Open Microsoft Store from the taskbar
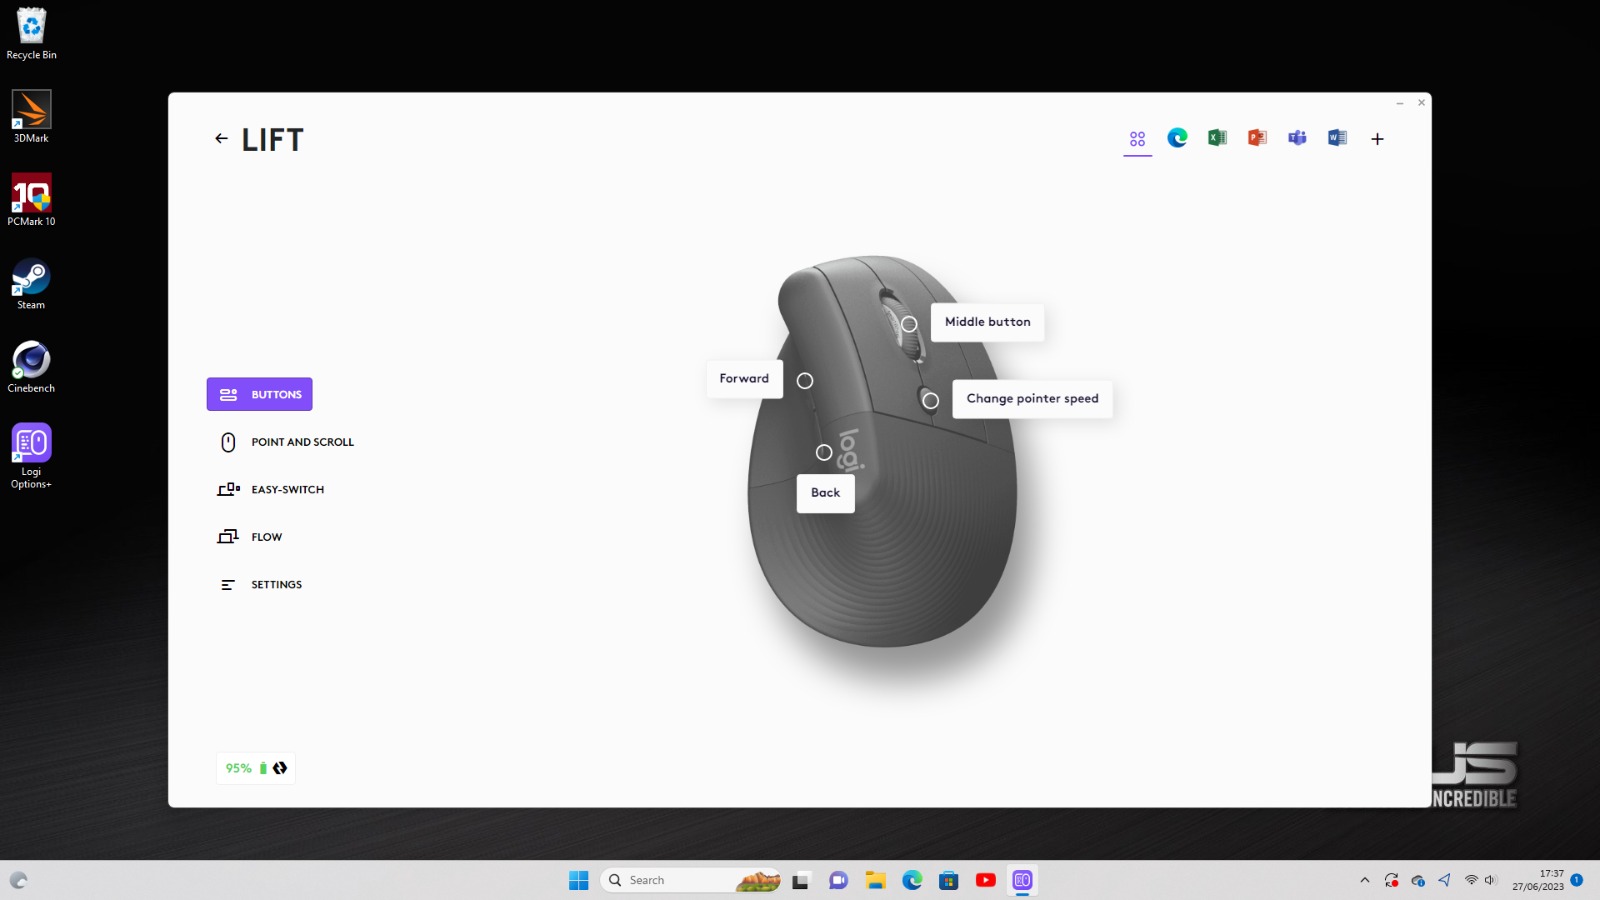The height and width of the screenshot is (900, 1600). (949, 880)
